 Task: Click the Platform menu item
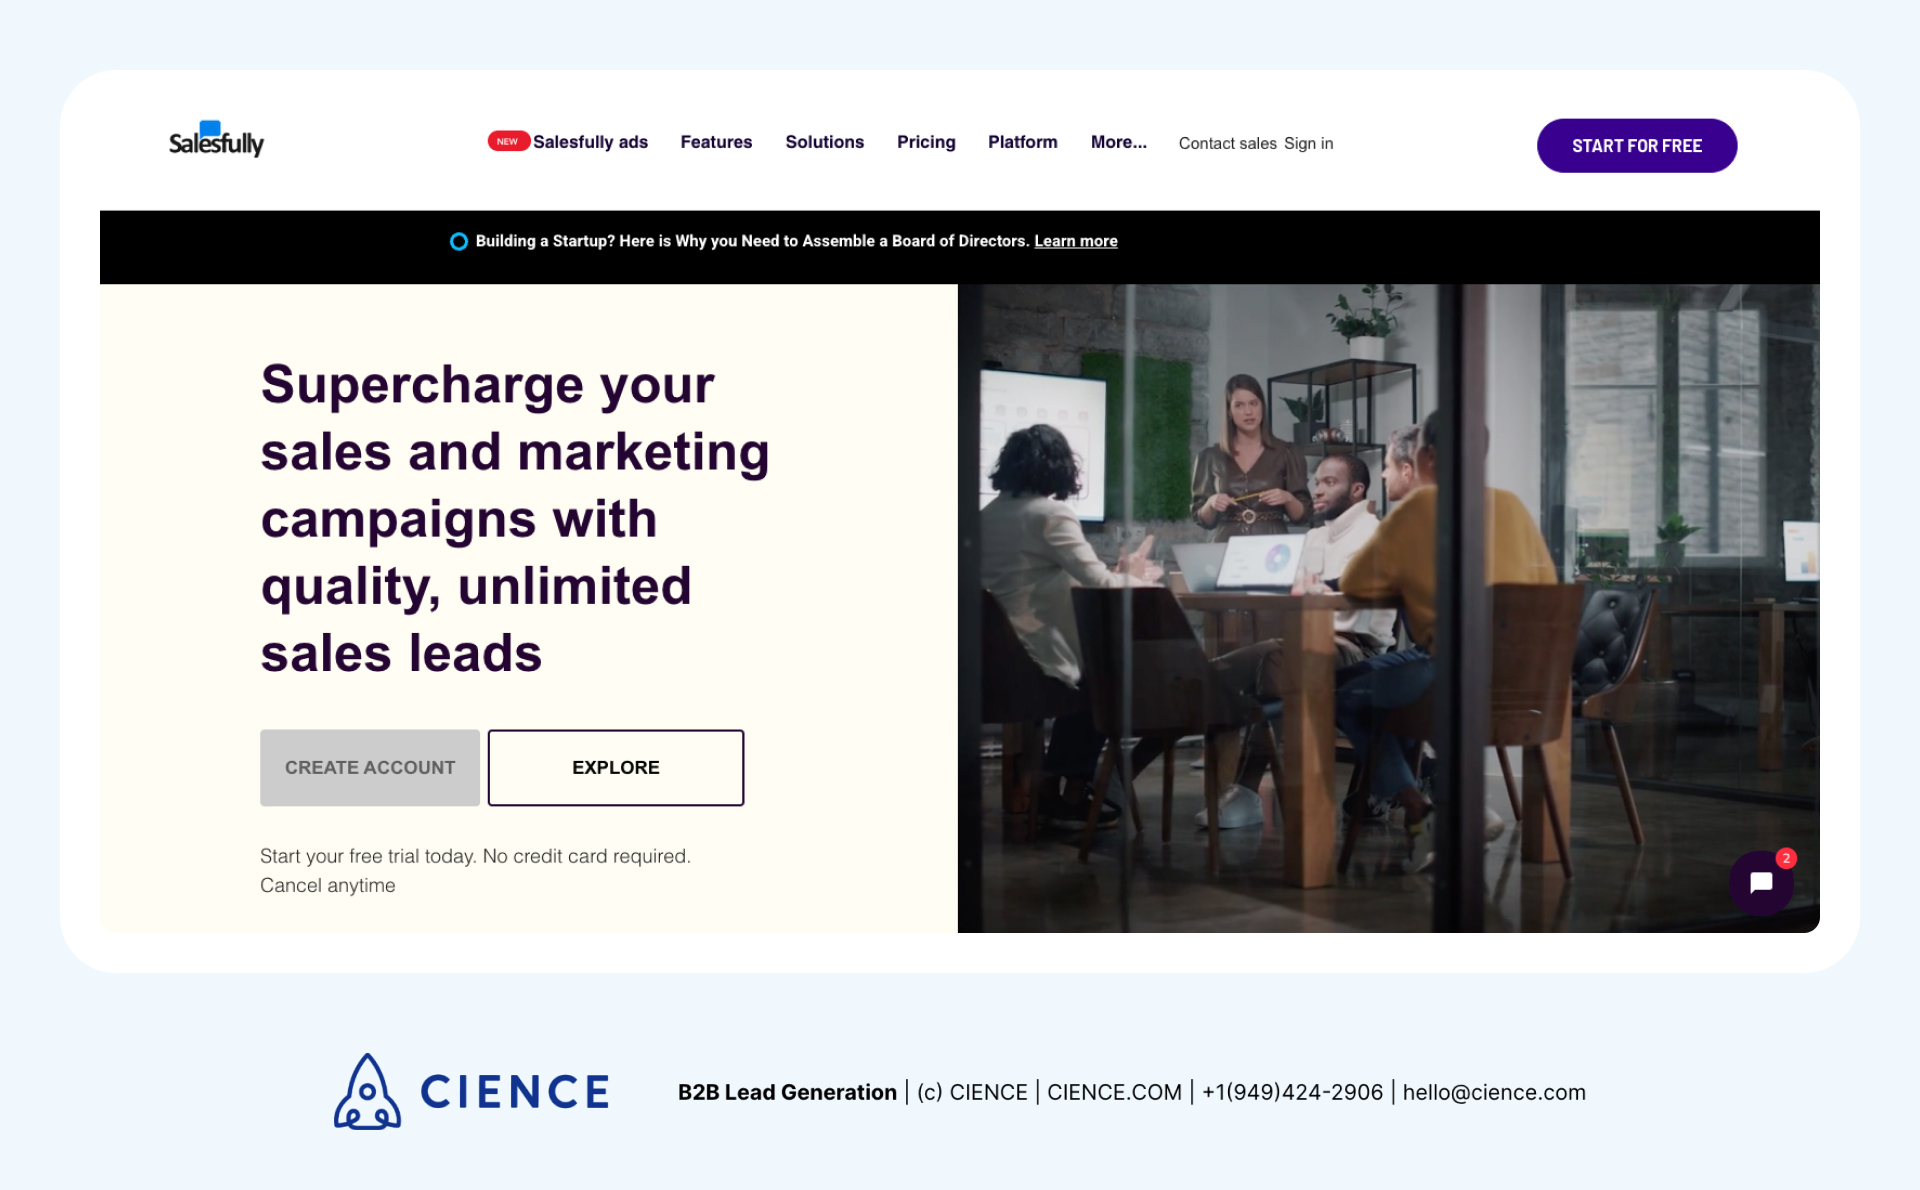click(x=1022, y=141)
